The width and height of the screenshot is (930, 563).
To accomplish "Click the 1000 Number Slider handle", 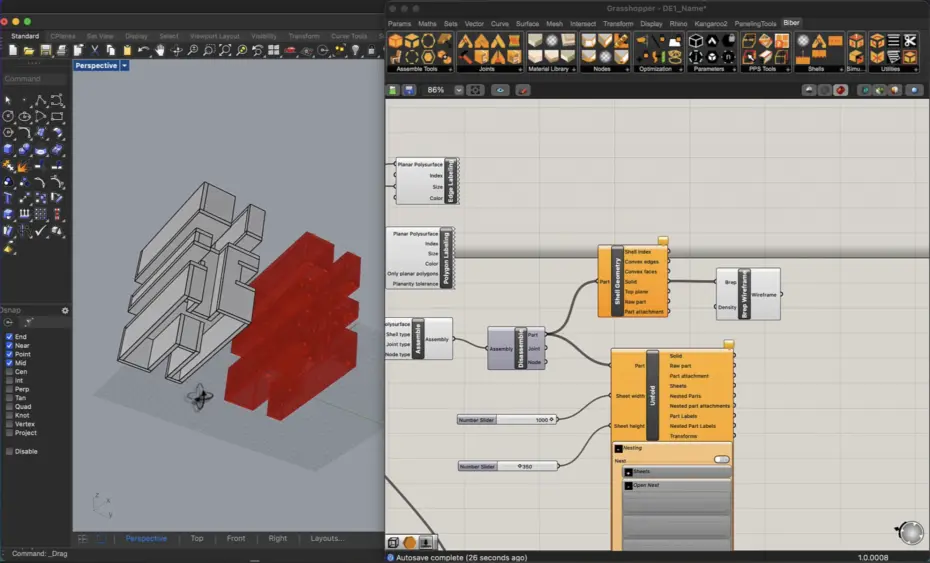I will click(552, 420).
